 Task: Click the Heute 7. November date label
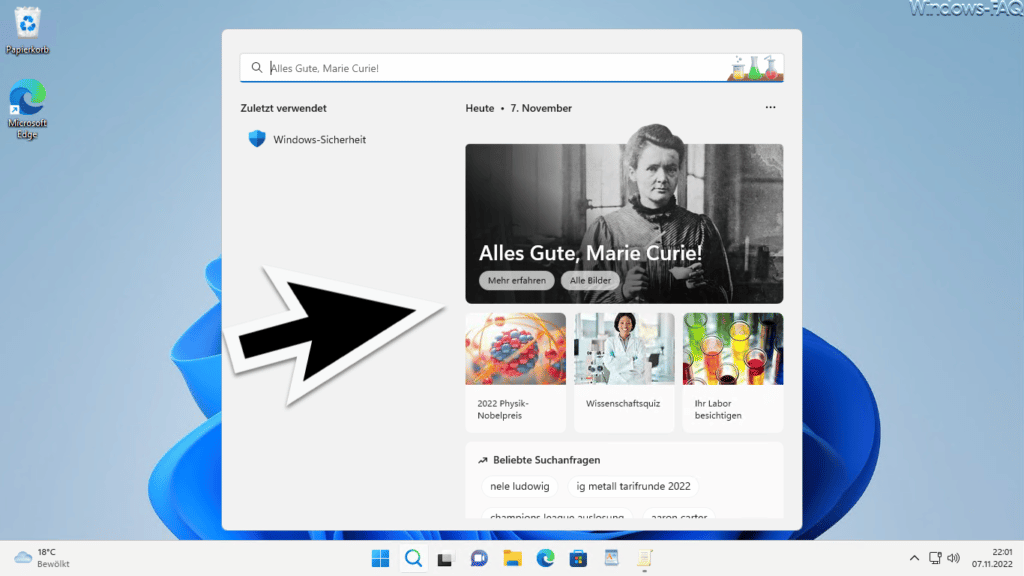tap(519, 108)
